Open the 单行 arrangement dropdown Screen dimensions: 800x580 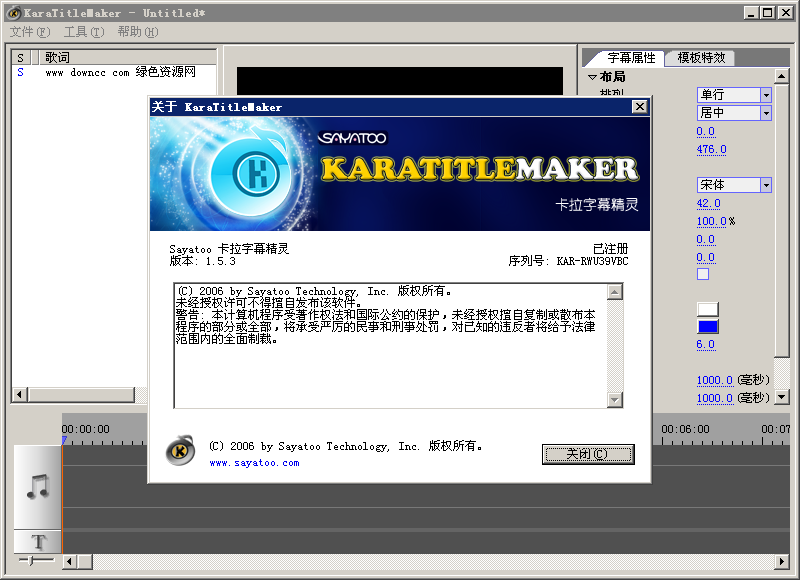766,95
